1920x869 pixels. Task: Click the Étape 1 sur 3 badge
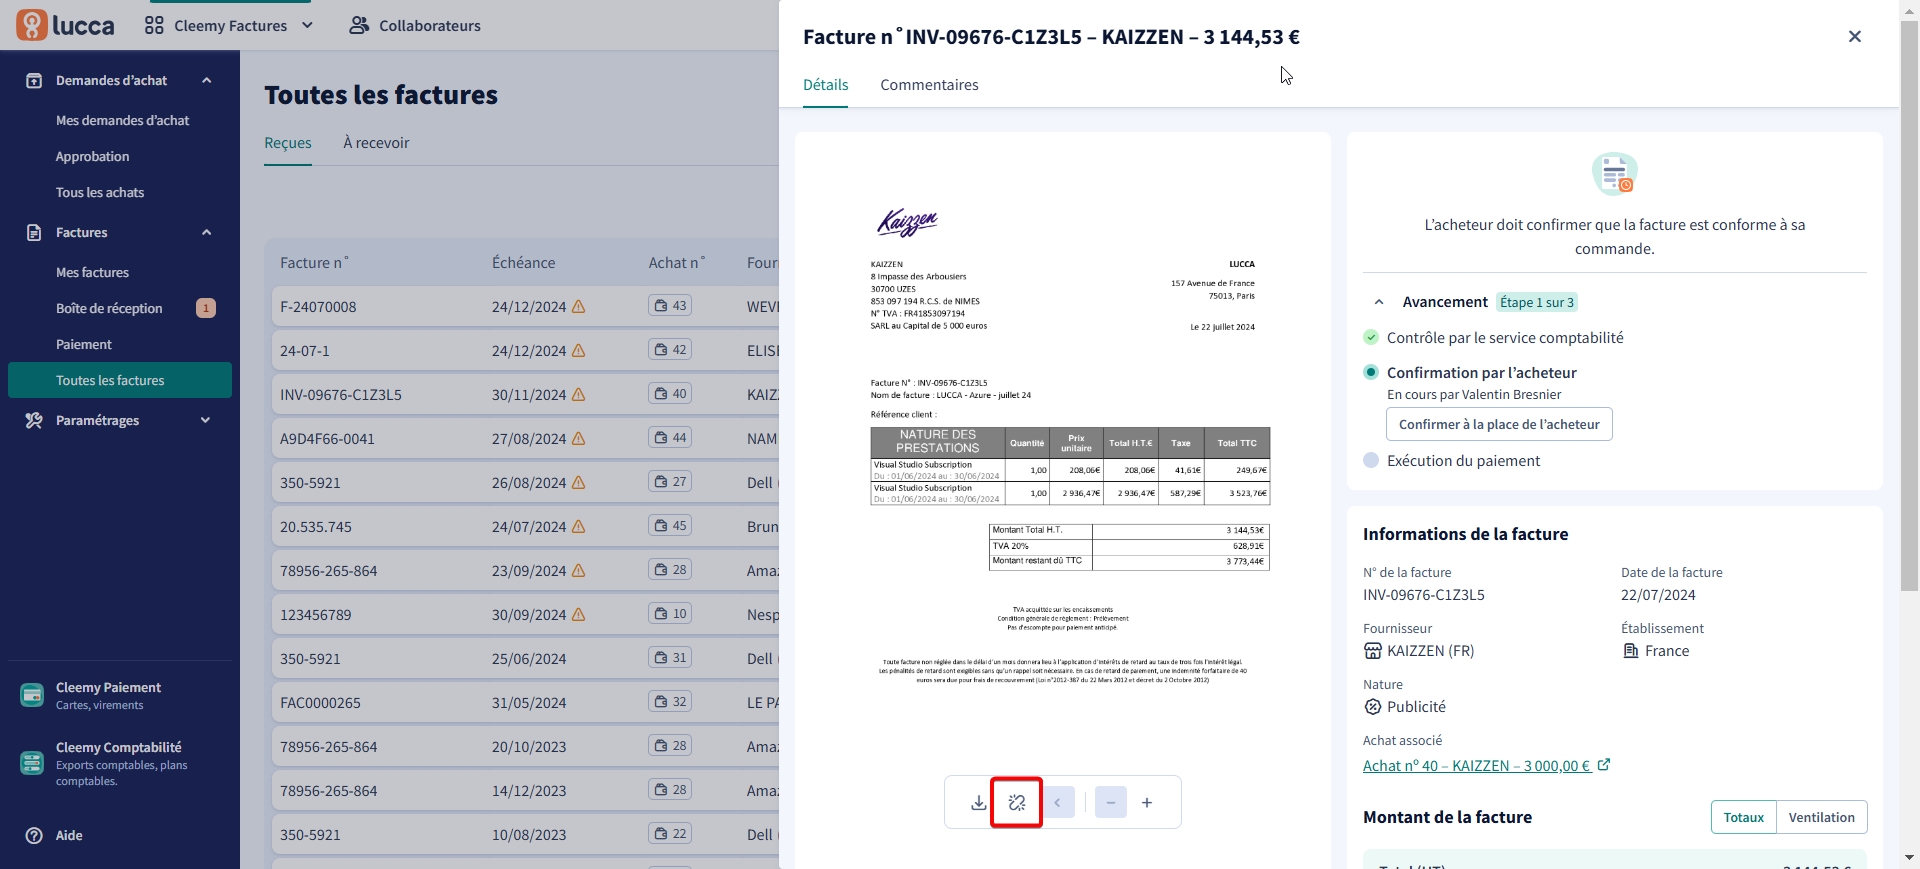pos(1537,302)
